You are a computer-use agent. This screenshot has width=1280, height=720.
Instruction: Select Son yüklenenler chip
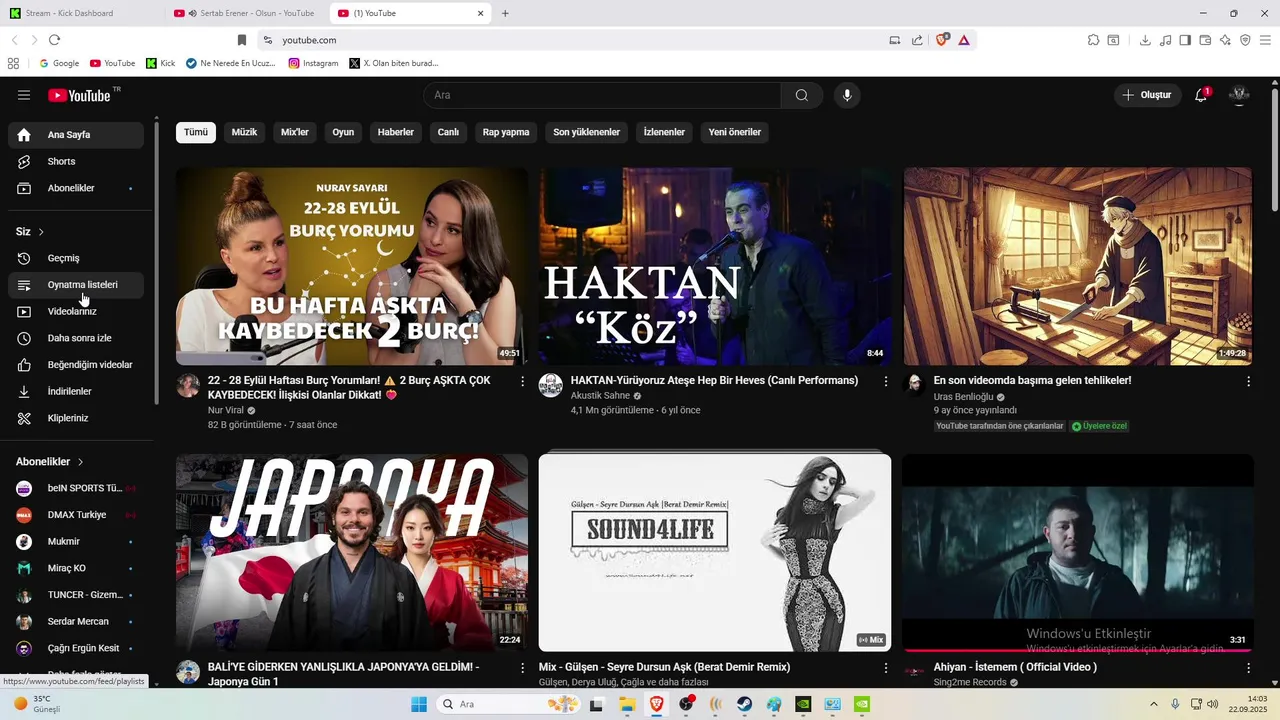pyautogui.click(x=587, y=132)
